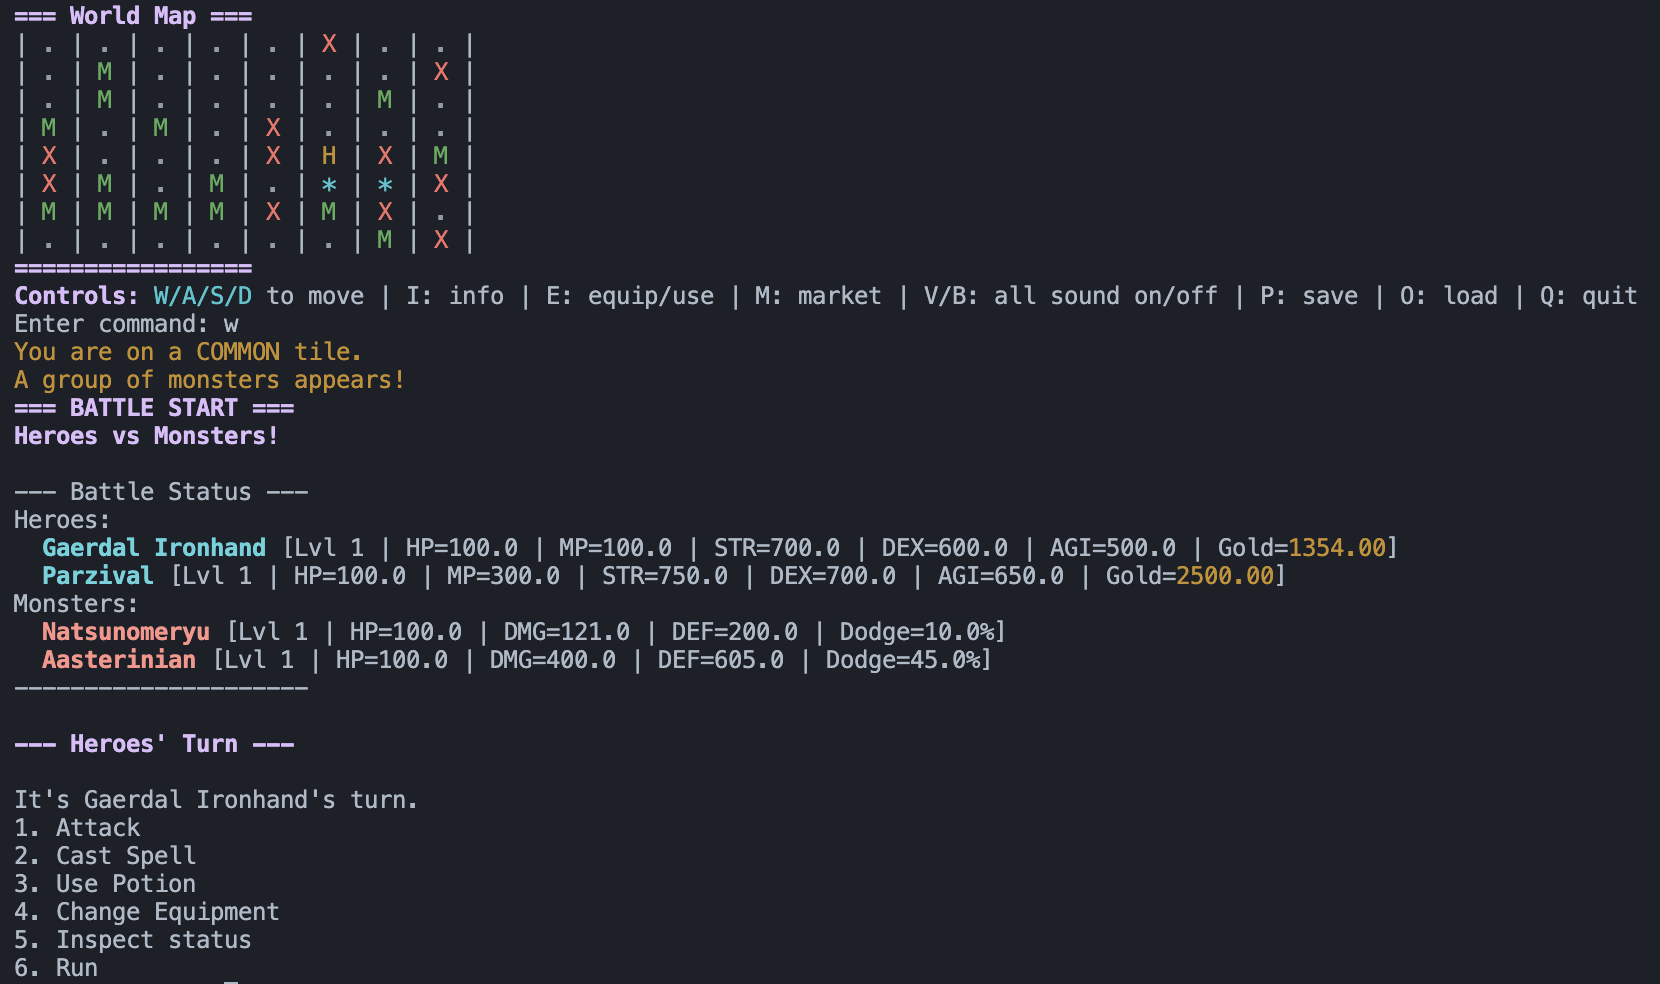The image size is (1660, 984).
Task: Click the W/A/S/D controls hint
Action: point(203,296)
